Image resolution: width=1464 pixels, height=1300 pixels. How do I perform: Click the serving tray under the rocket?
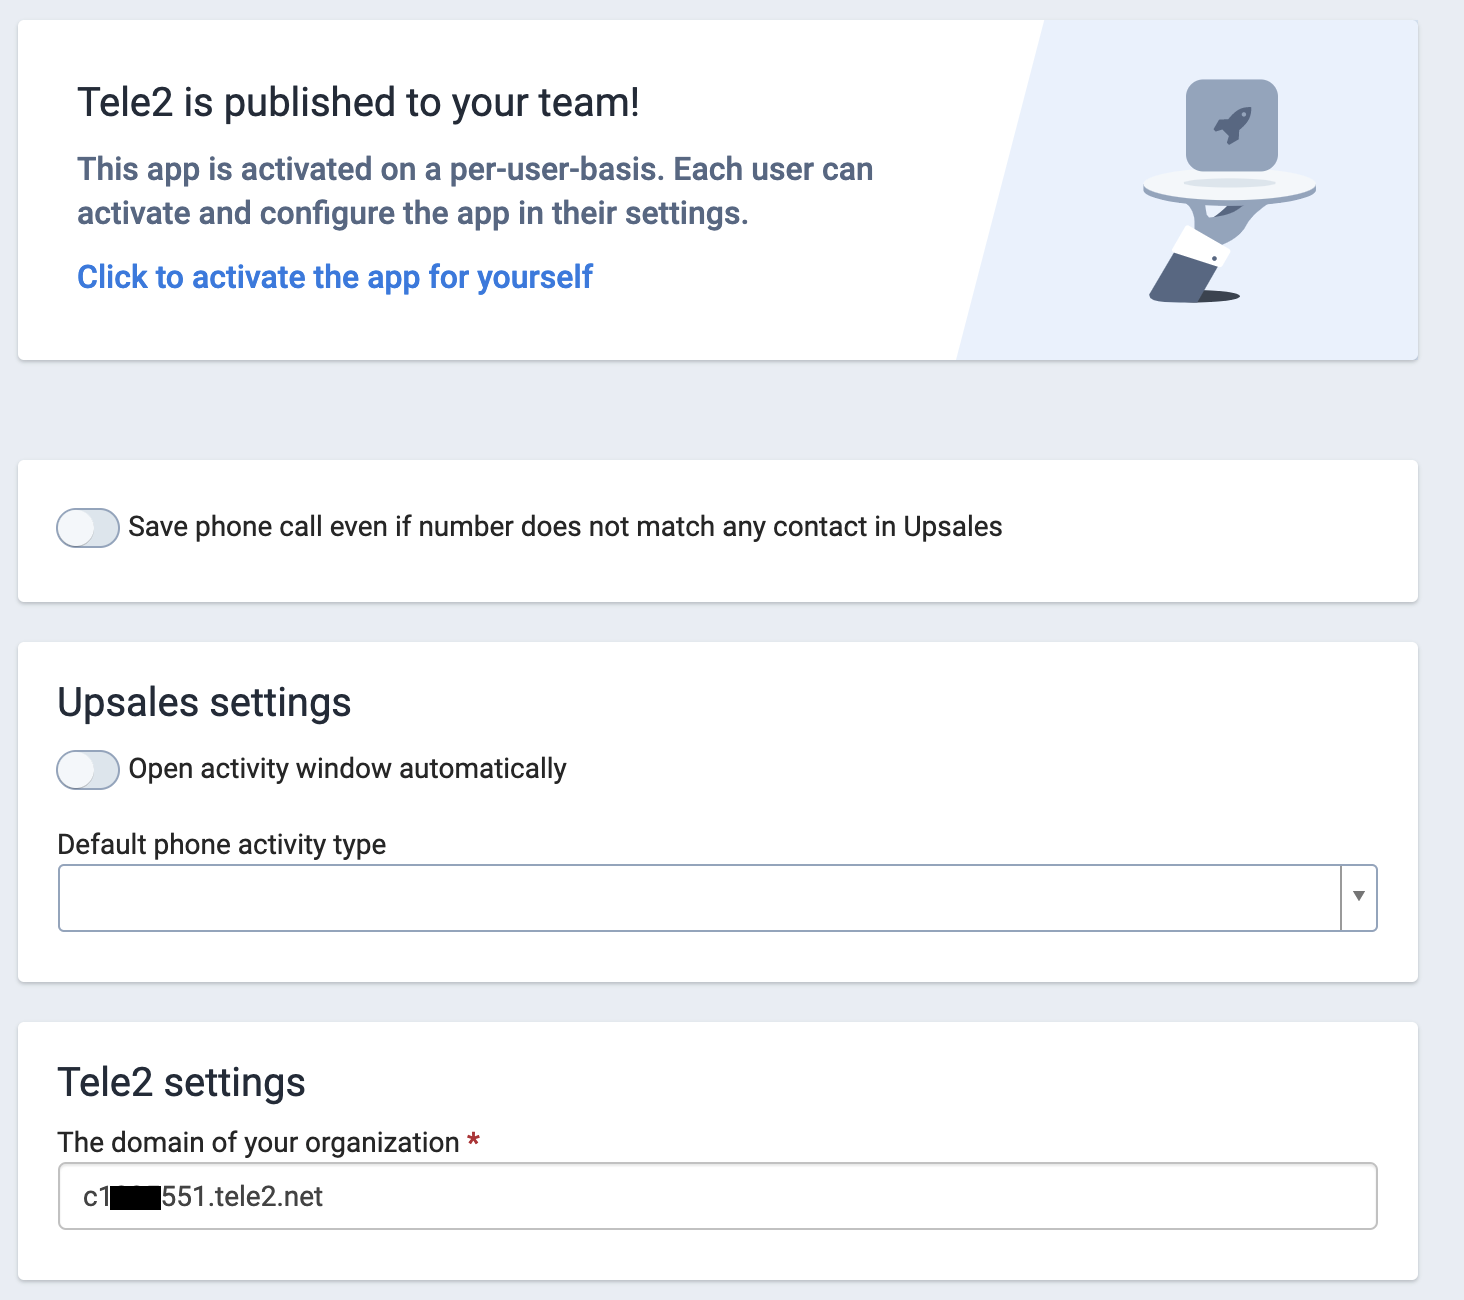(x=1229, y=187)
